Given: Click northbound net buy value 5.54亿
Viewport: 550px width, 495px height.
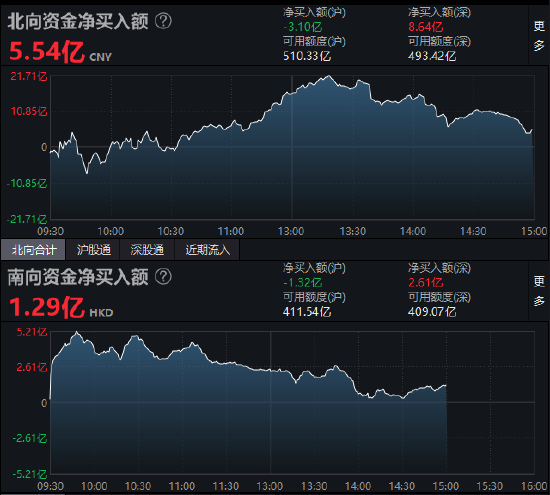Looking at the screenshot, I should coord(47,52).
